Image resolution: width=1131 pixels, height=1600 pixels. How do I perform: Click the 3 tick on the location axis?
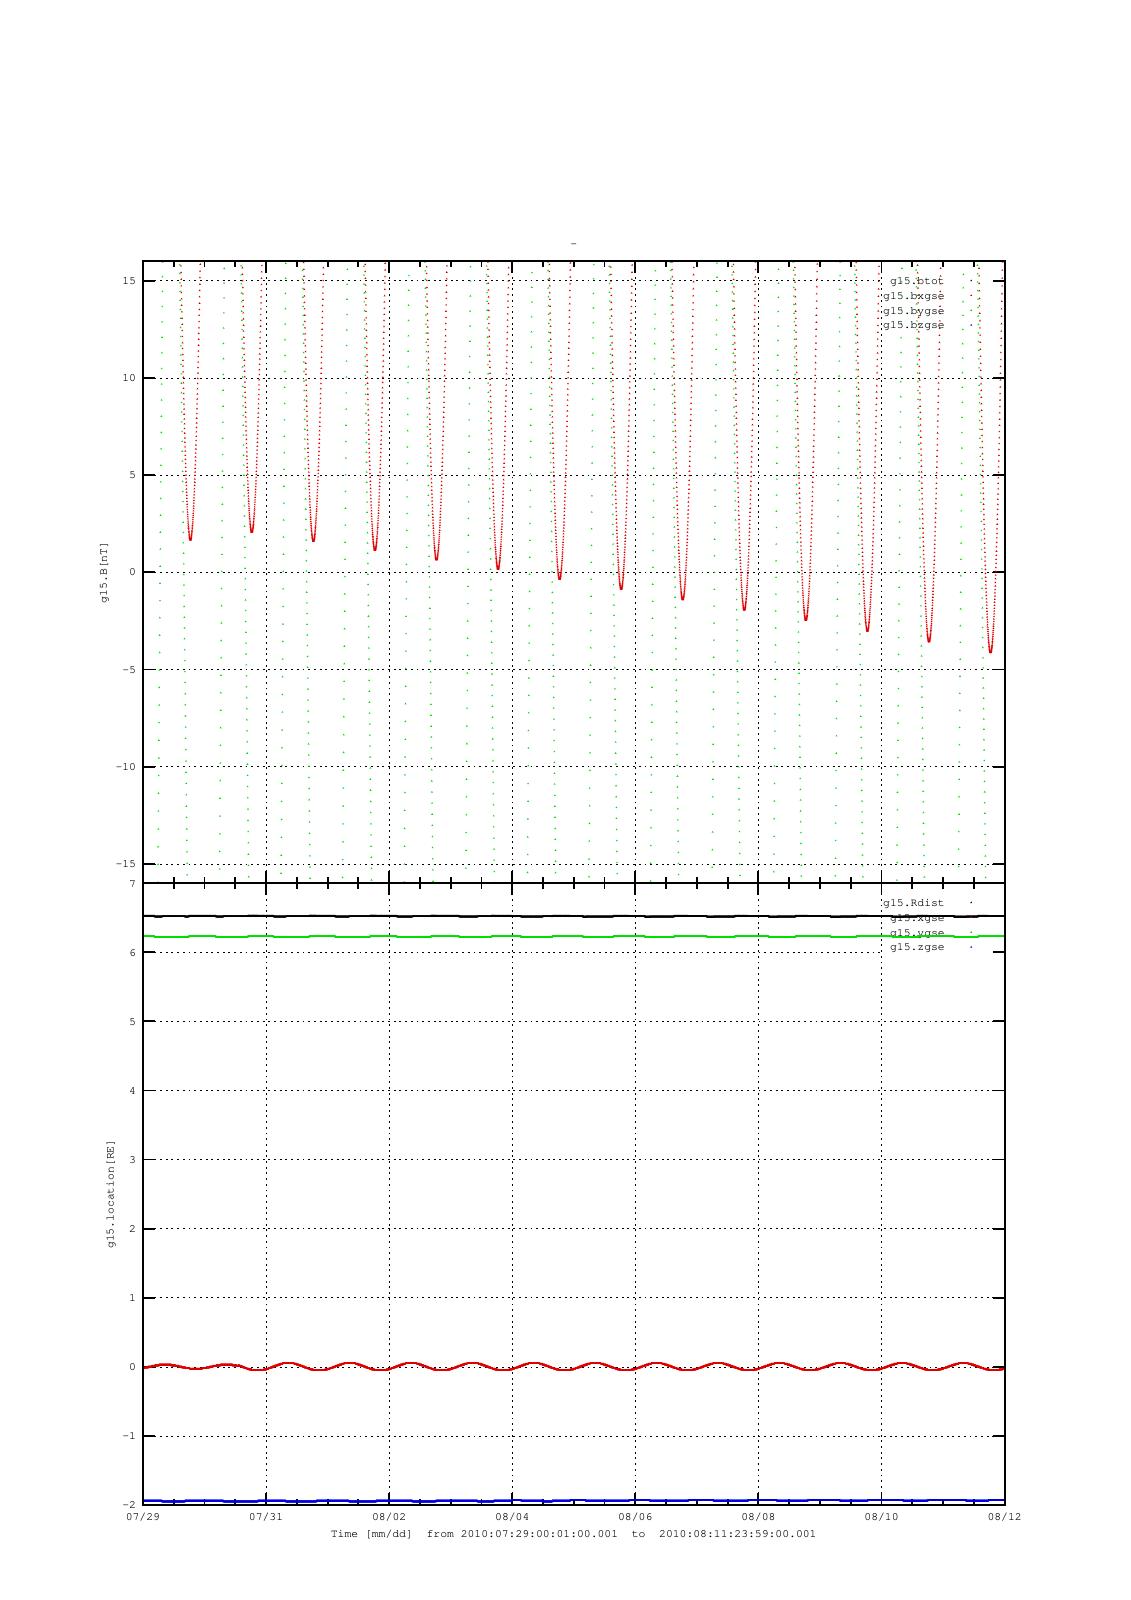pyautogui.click(x=133, y=1160)
